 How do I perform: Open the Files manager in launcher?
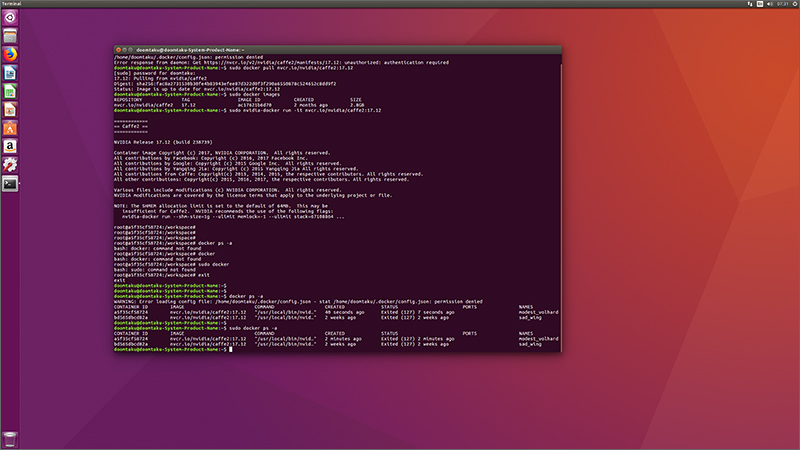click(x=10, y=36)
